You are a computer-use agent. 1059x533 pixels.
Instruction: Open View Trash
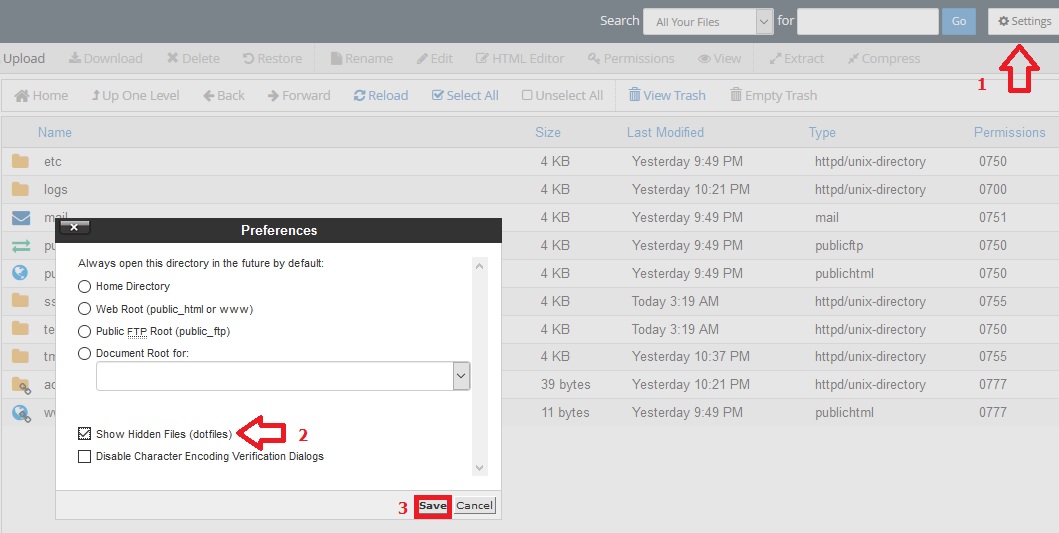point(667,95)
